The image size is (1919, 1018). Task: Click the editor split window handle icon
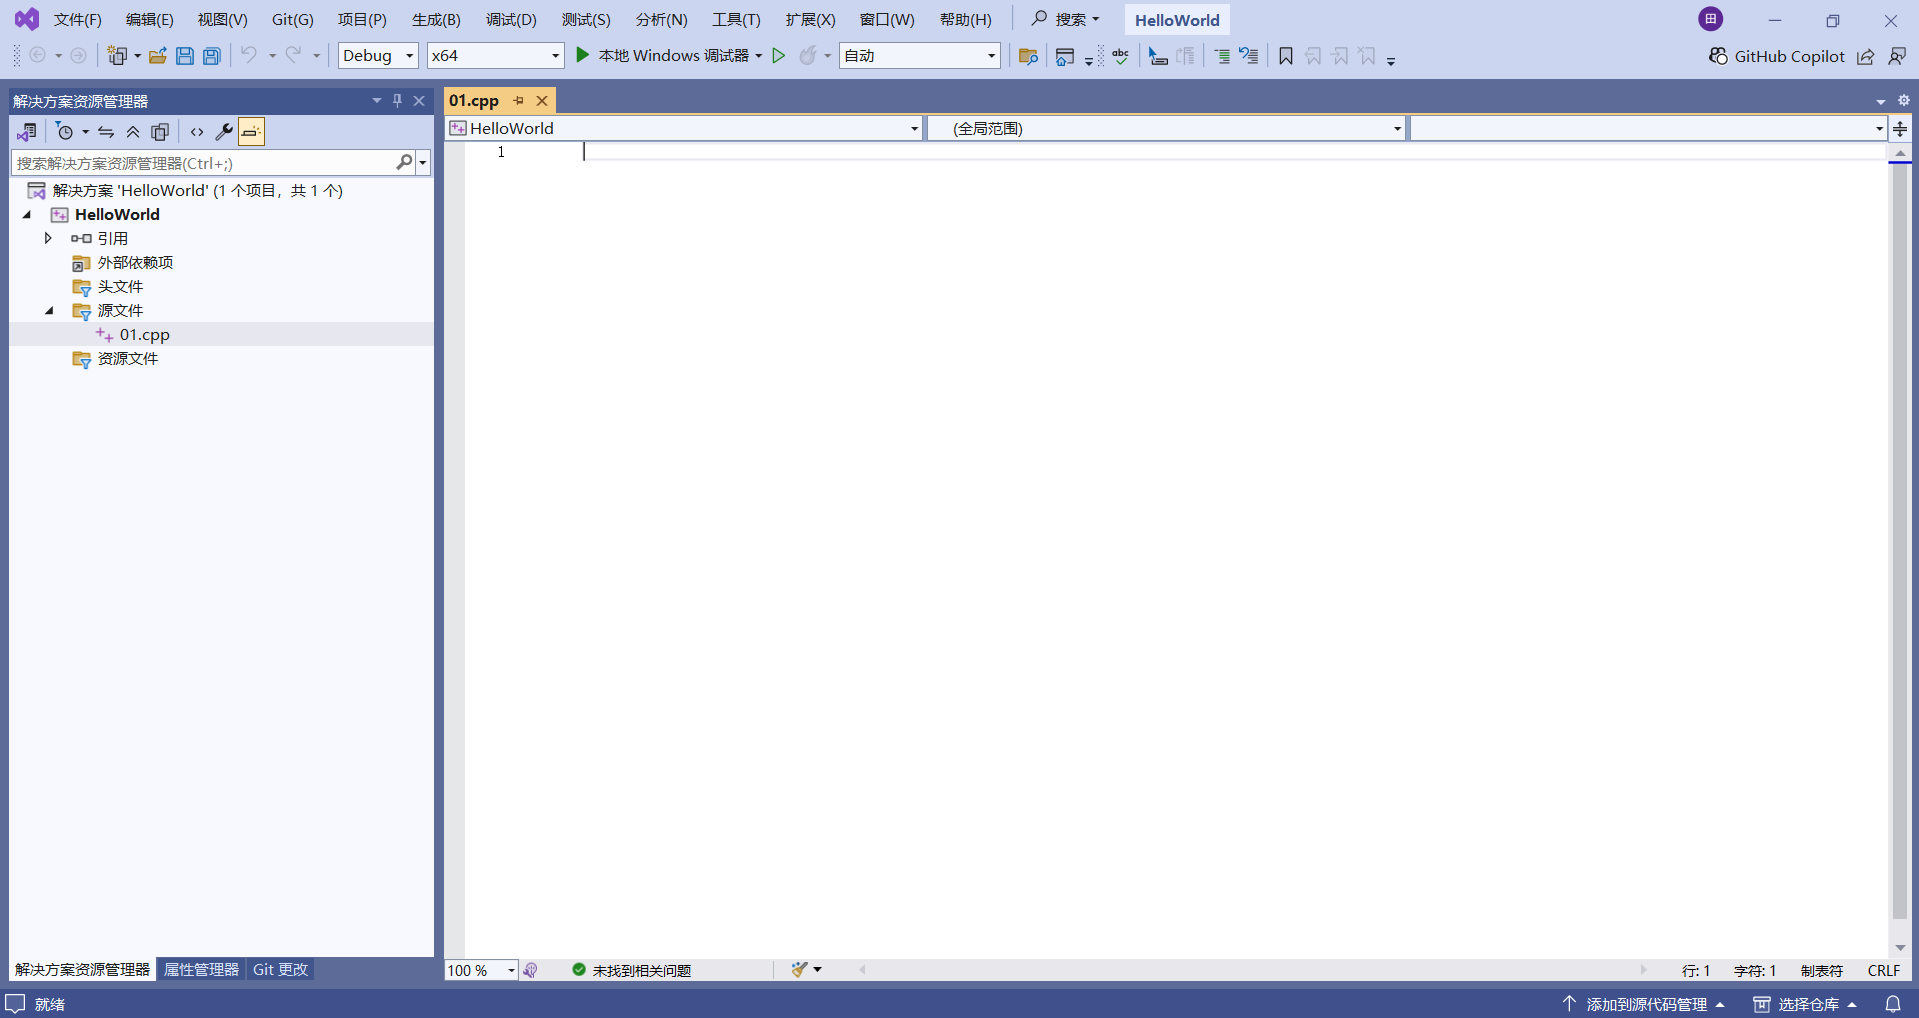coord(1900,128)
